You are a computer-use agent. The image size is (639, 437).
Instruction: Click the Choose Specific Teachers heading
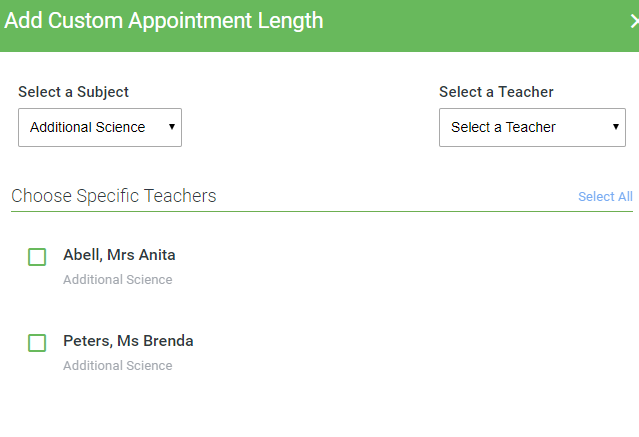point(113,196)
